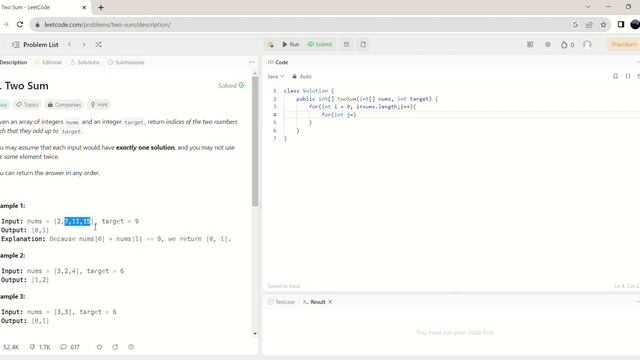This screenshot has width=640, height=360.
Task: Switch to the Testcase tab
Action: [x=281, y=302]
